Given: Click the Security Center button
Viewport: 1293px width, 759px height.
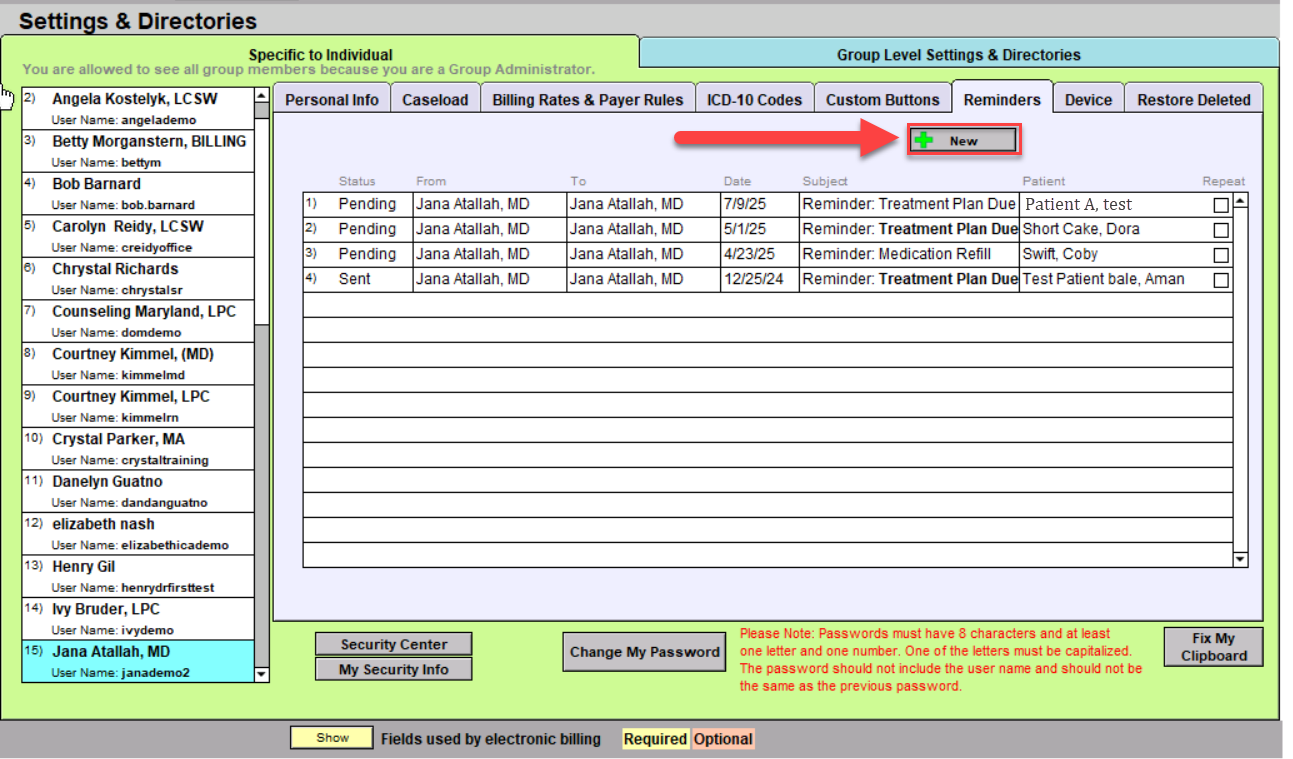Looking at the screenshot, I should (393, 645).
